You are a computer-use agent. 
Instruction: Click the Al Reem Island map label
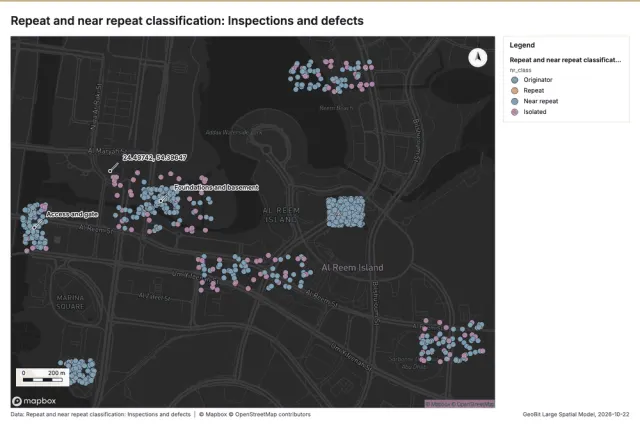(352, 268)
